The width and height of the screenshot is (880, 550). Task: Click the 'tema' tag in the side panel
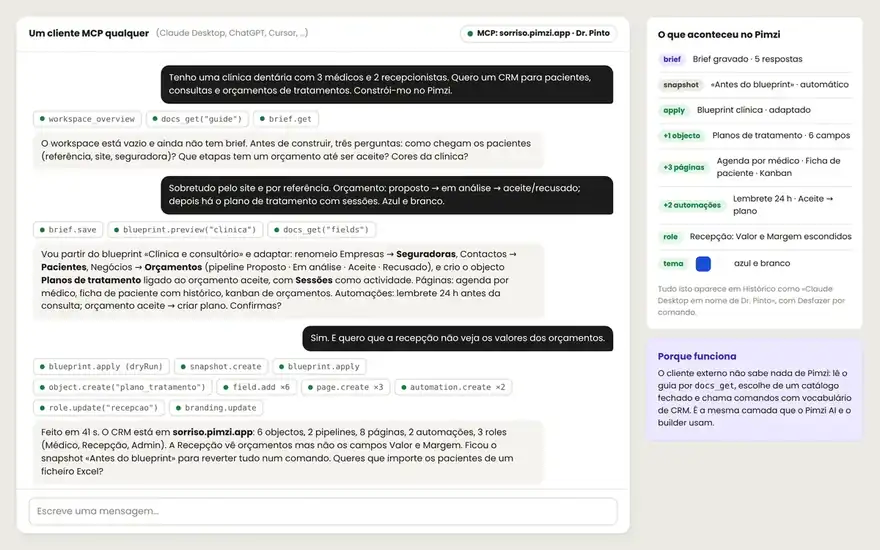coord(673,264)
